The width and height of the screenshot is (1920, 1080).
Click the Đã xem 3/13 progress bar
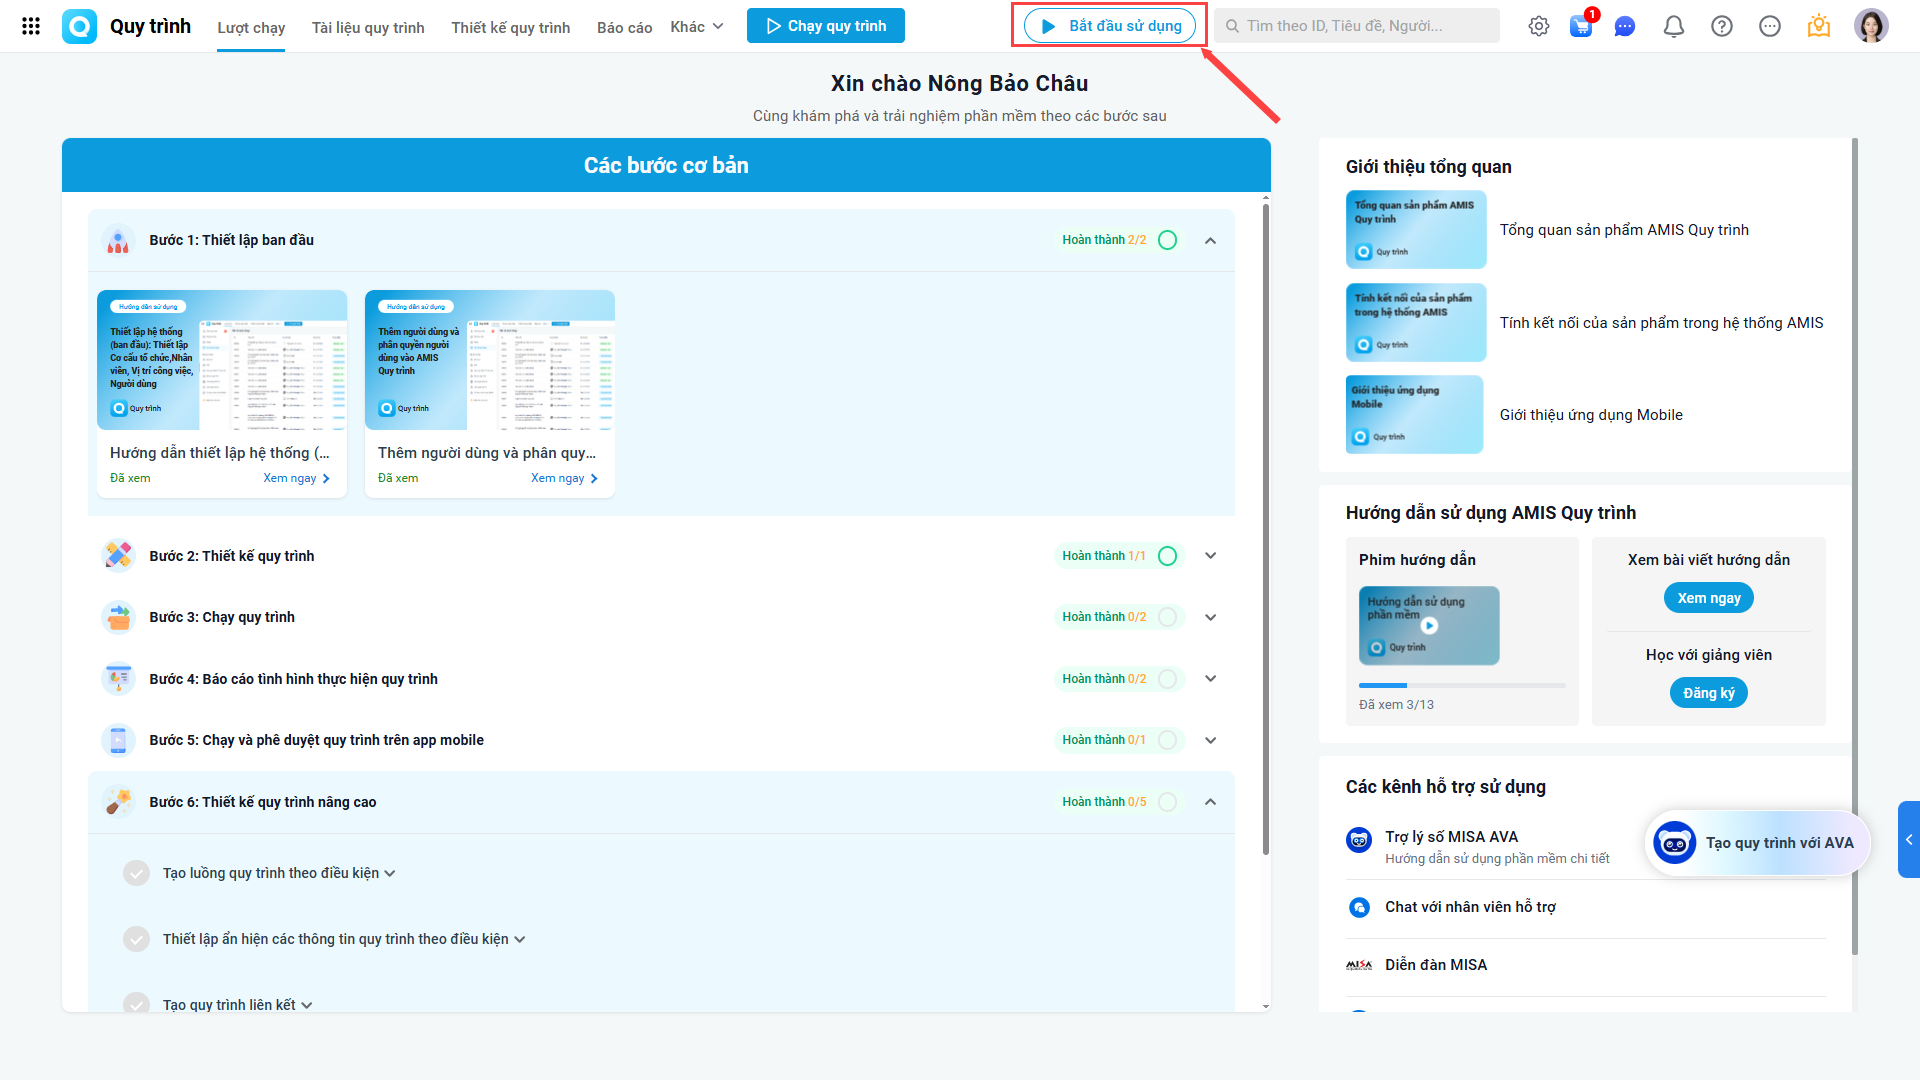coord(1462,685)
